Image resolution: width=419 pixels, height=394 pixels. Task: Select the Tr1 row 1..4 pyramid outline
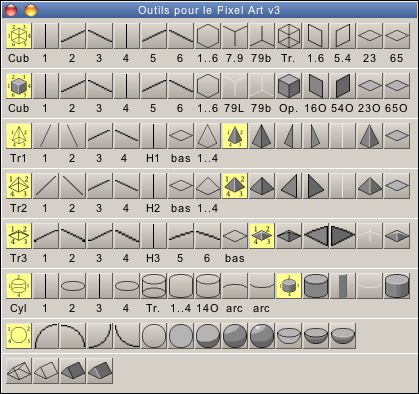click(208, 136)
